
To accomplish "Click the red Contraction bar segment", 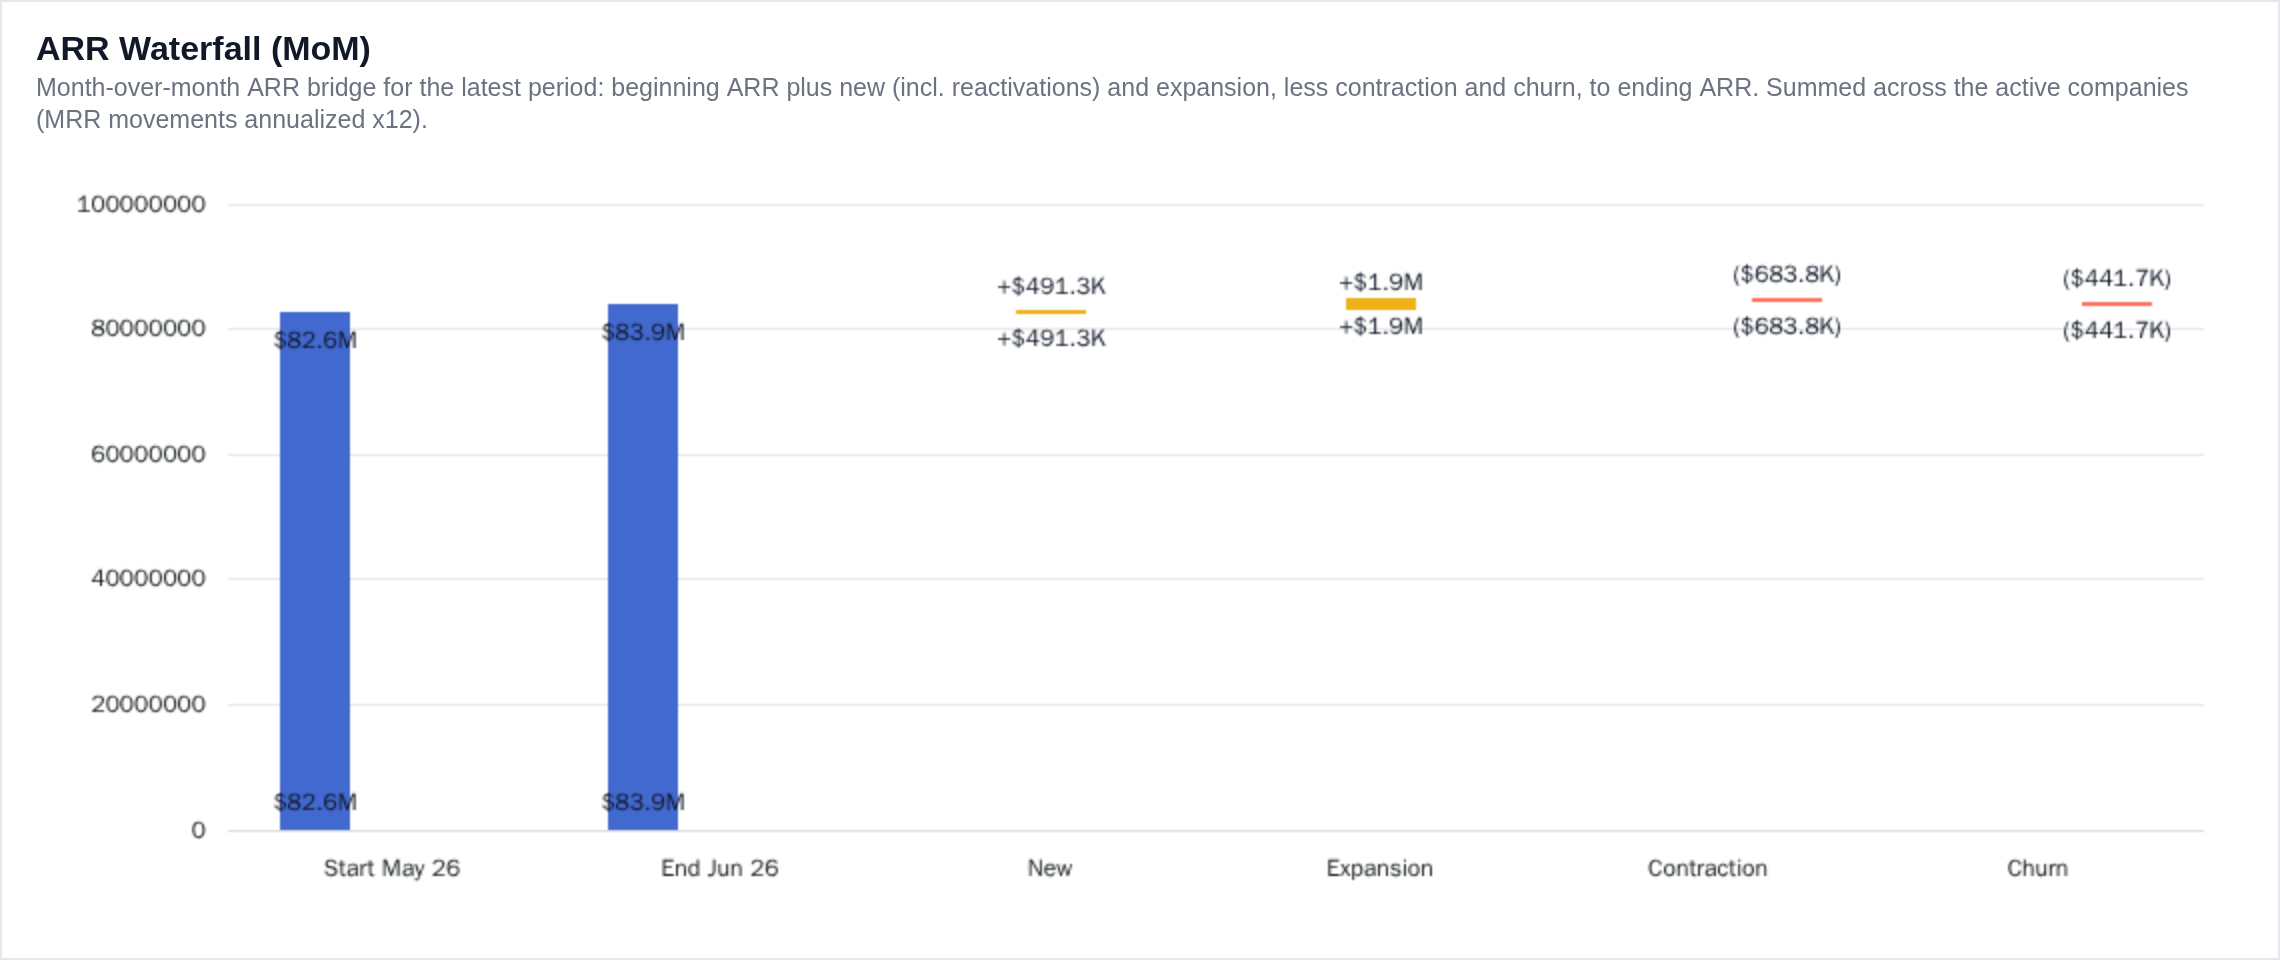I will click(1787, 300).
